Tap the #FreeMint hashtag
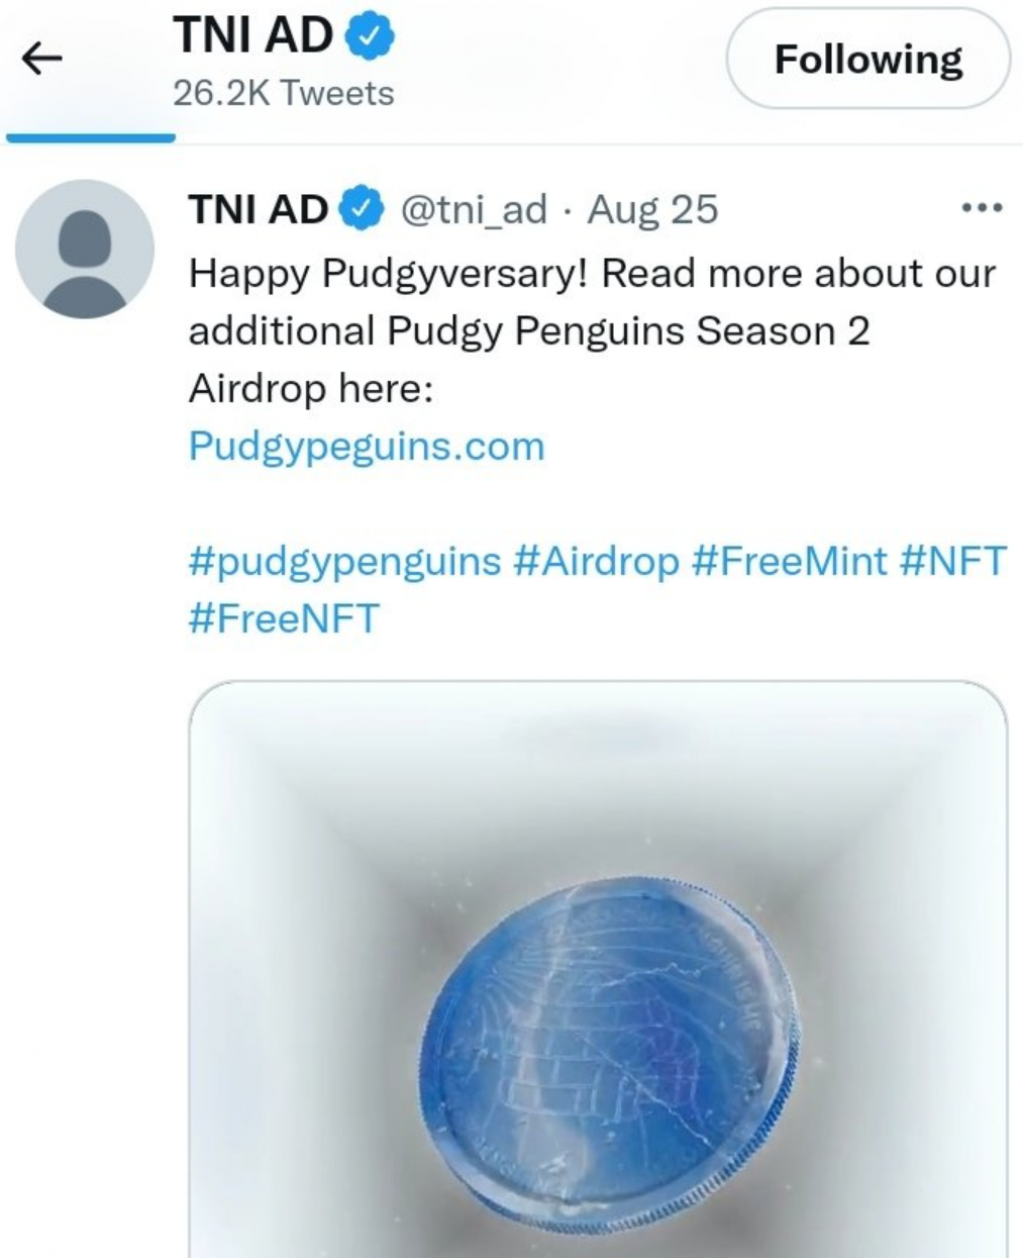 pyautogui.click(x=789, y=561)
